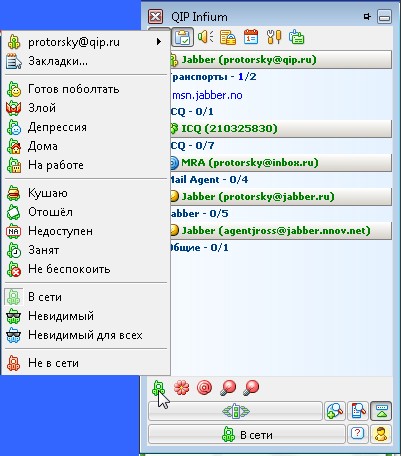
Task: Pick the Занят busy status
Action: 85,250
